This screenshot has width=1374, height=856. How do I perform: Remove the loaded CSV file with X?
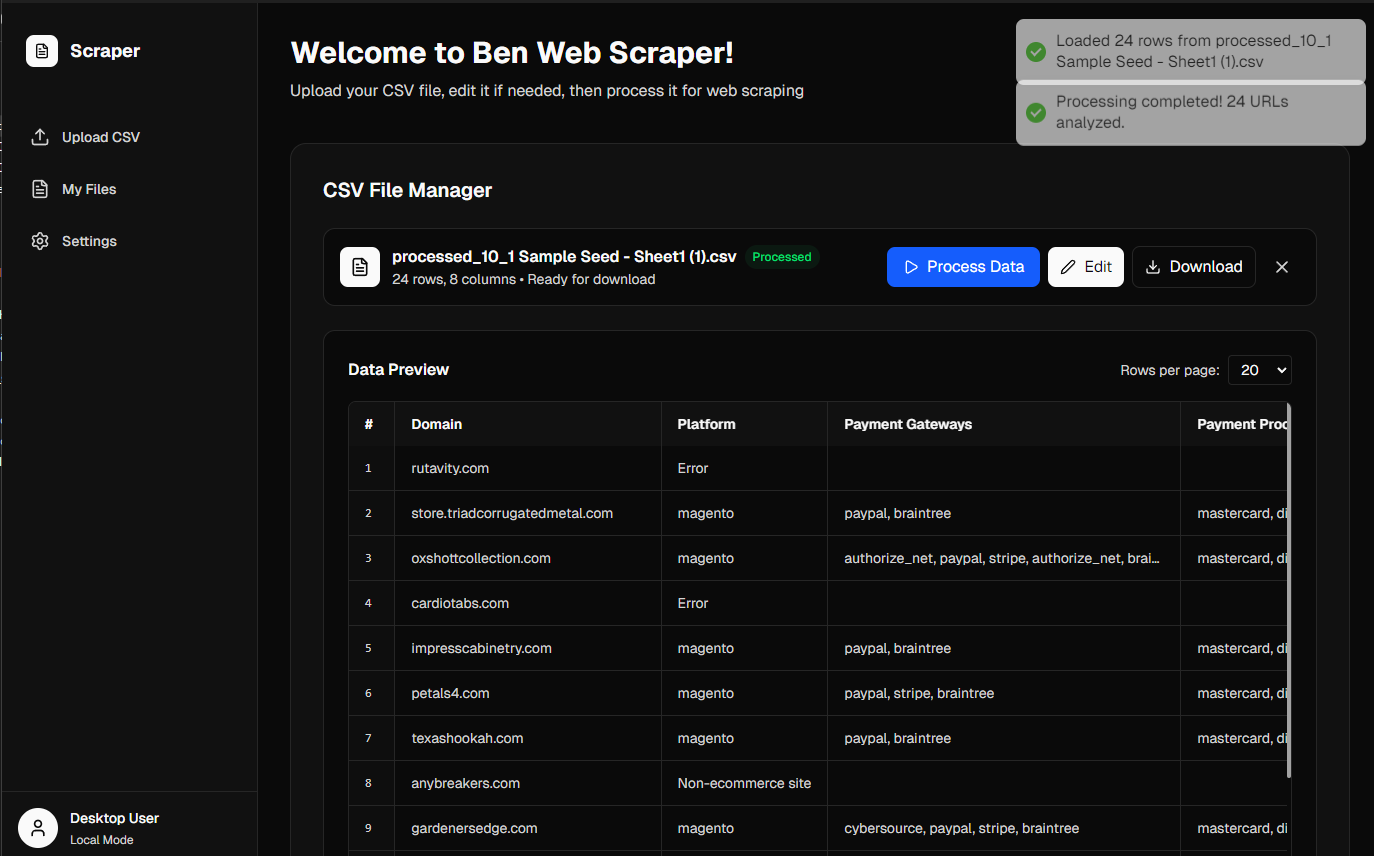coord(1282,267)
